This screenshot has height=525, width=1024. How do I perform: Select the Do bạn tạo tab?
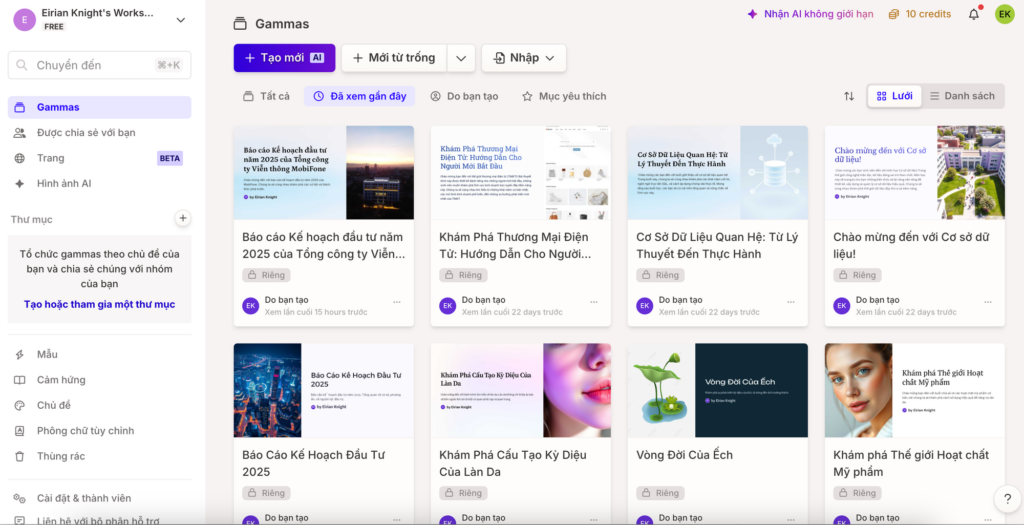(464, 96)
